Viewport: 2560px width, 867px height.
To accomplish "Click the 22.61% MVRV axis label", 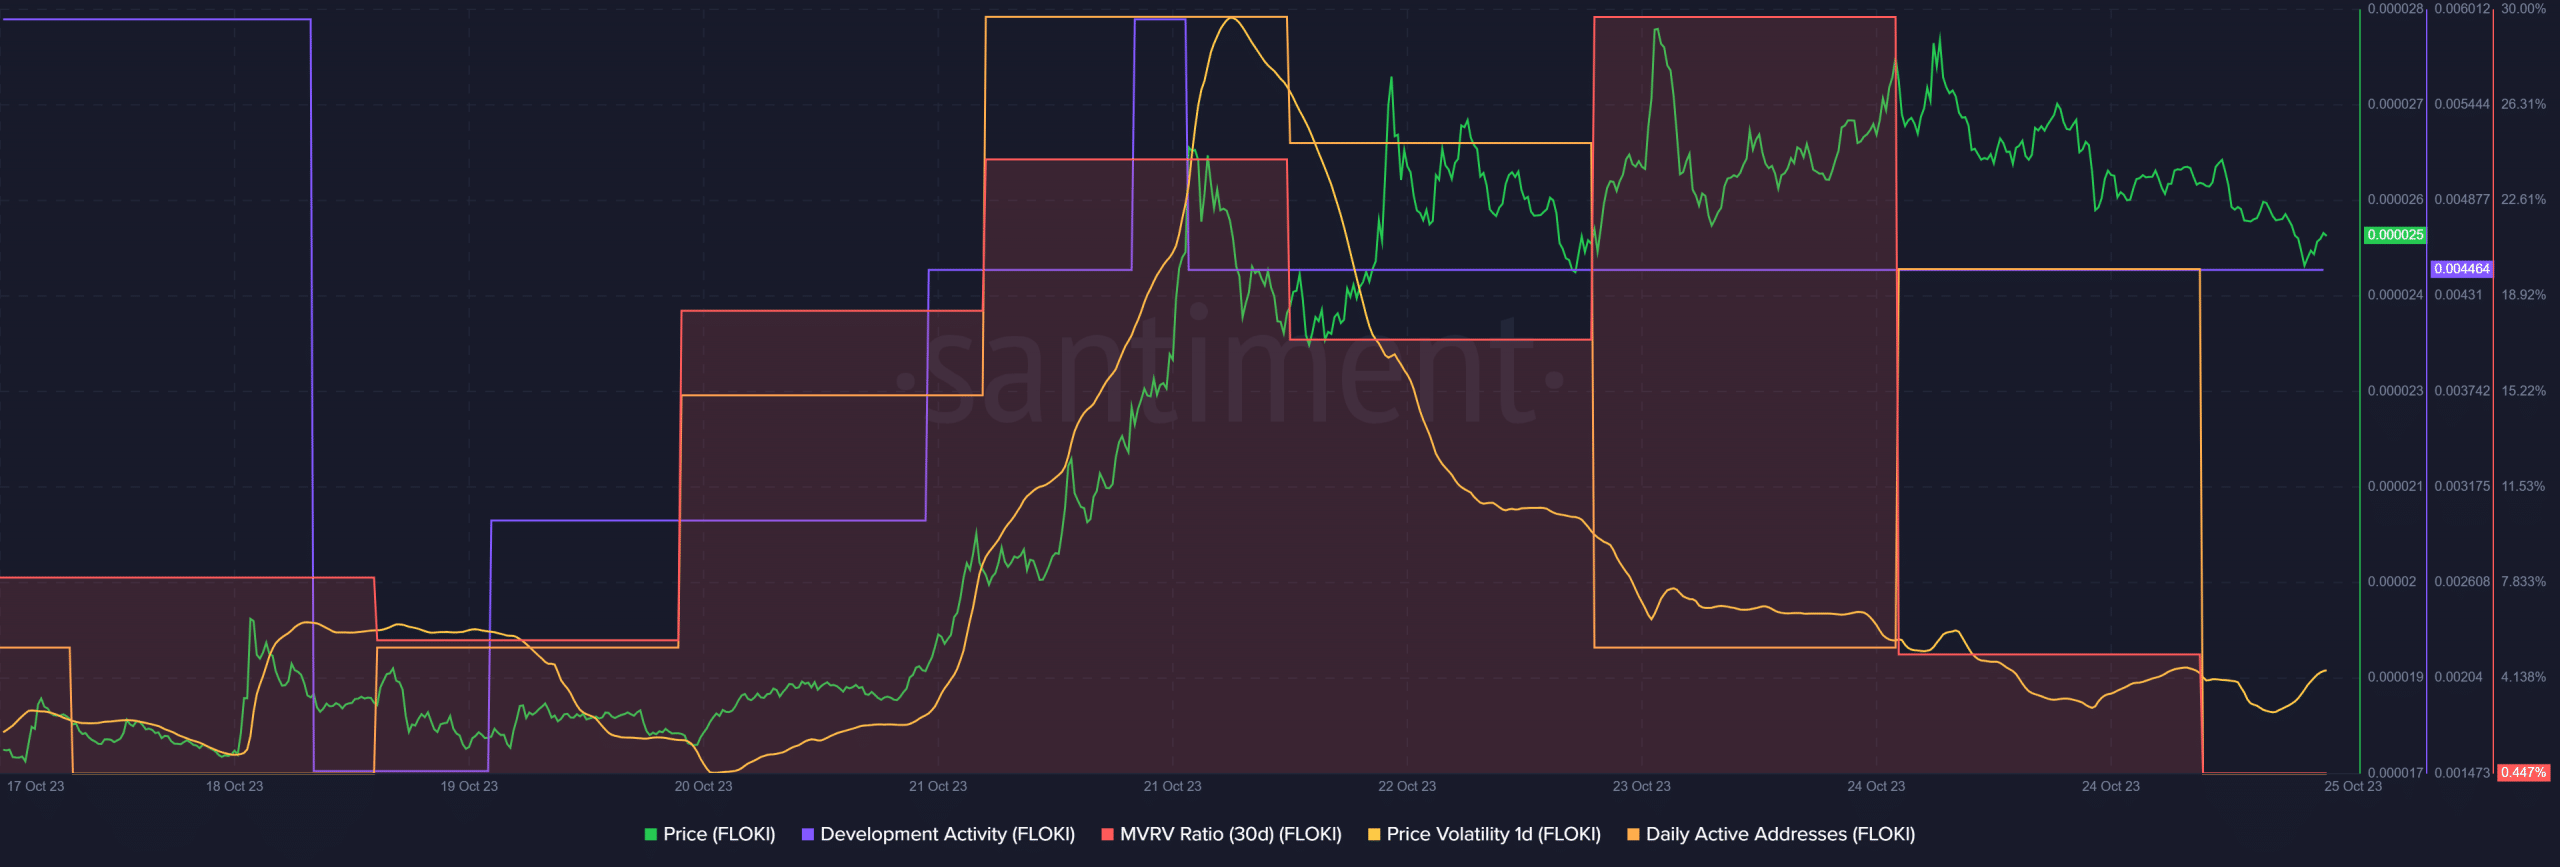I will (2523, 200).
